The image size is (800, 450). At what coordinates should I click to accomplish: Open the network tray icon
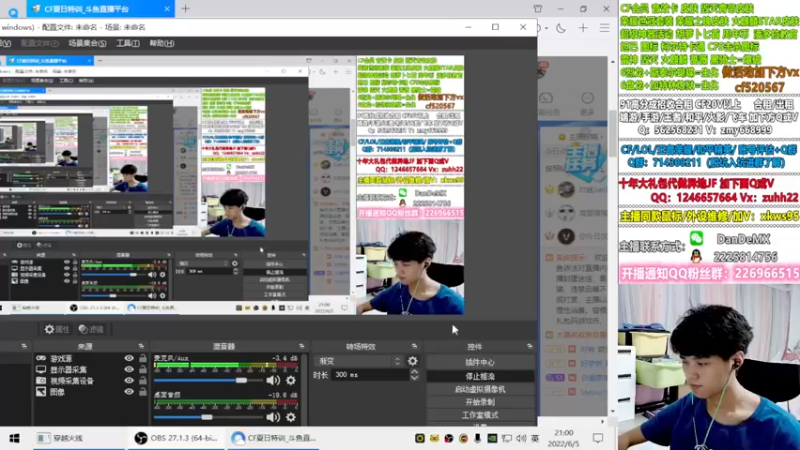(x=507, y=438)
